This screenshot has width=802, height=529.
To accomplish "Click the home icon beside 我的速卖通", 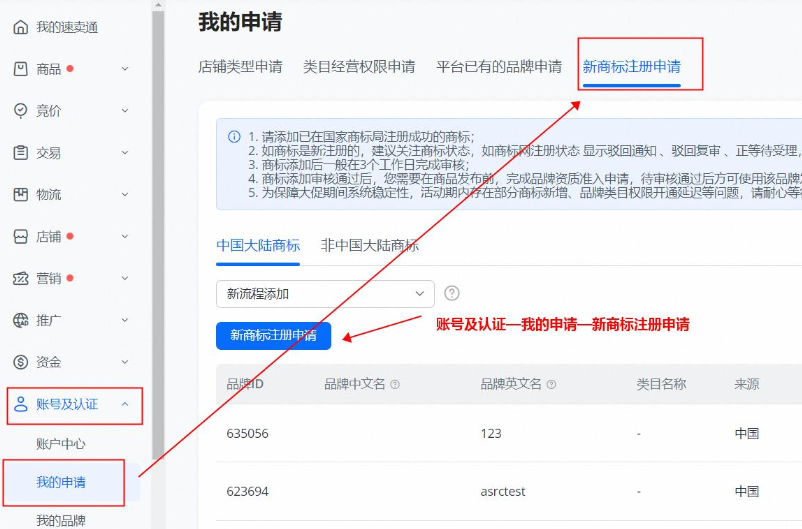I will tap(21, 27).
